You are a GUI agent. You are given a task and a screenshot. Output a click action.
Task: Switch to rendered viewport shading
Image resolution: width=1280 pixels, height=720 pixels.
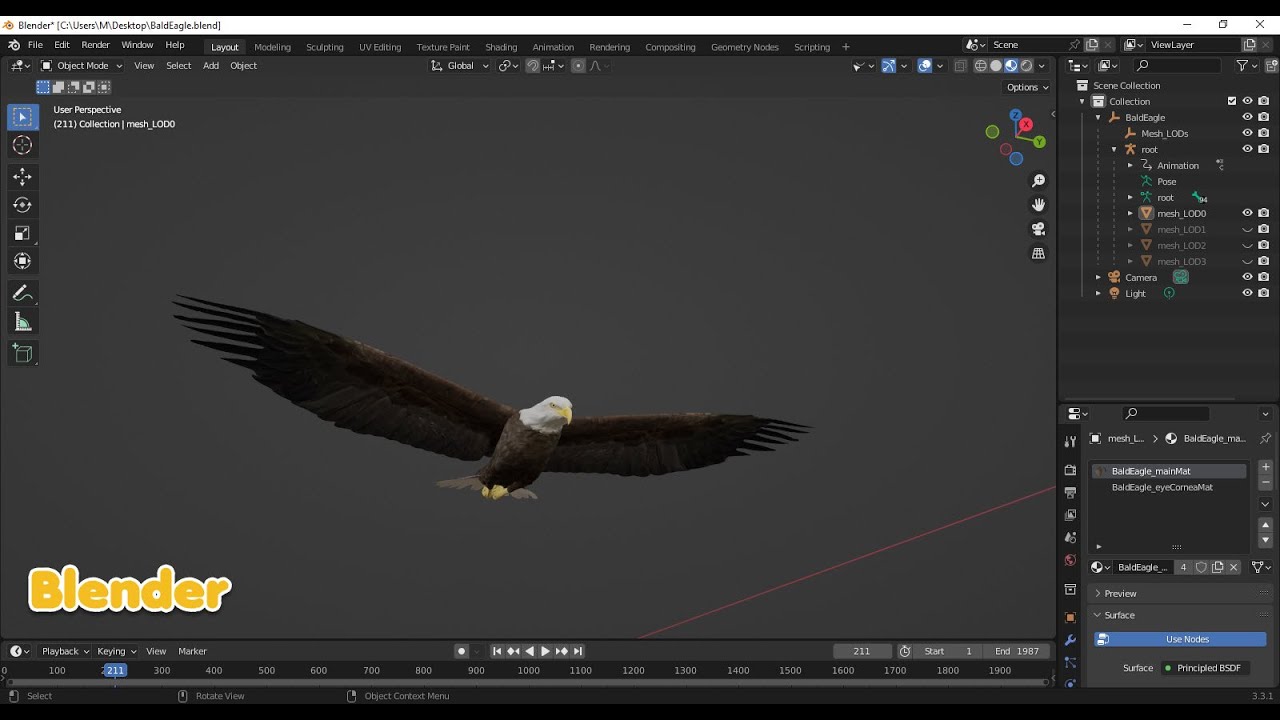[x=1026, y=66]
